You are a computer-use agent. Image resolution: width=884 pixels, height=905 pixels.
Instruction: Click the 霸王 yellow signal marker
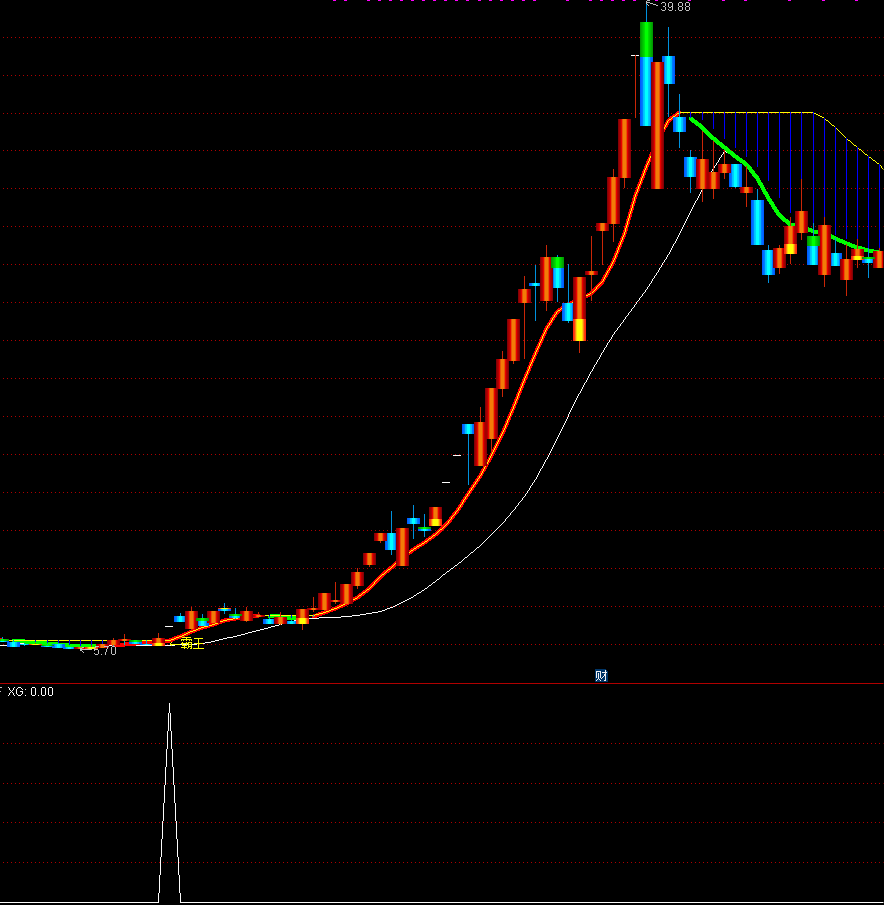point(192,643)
